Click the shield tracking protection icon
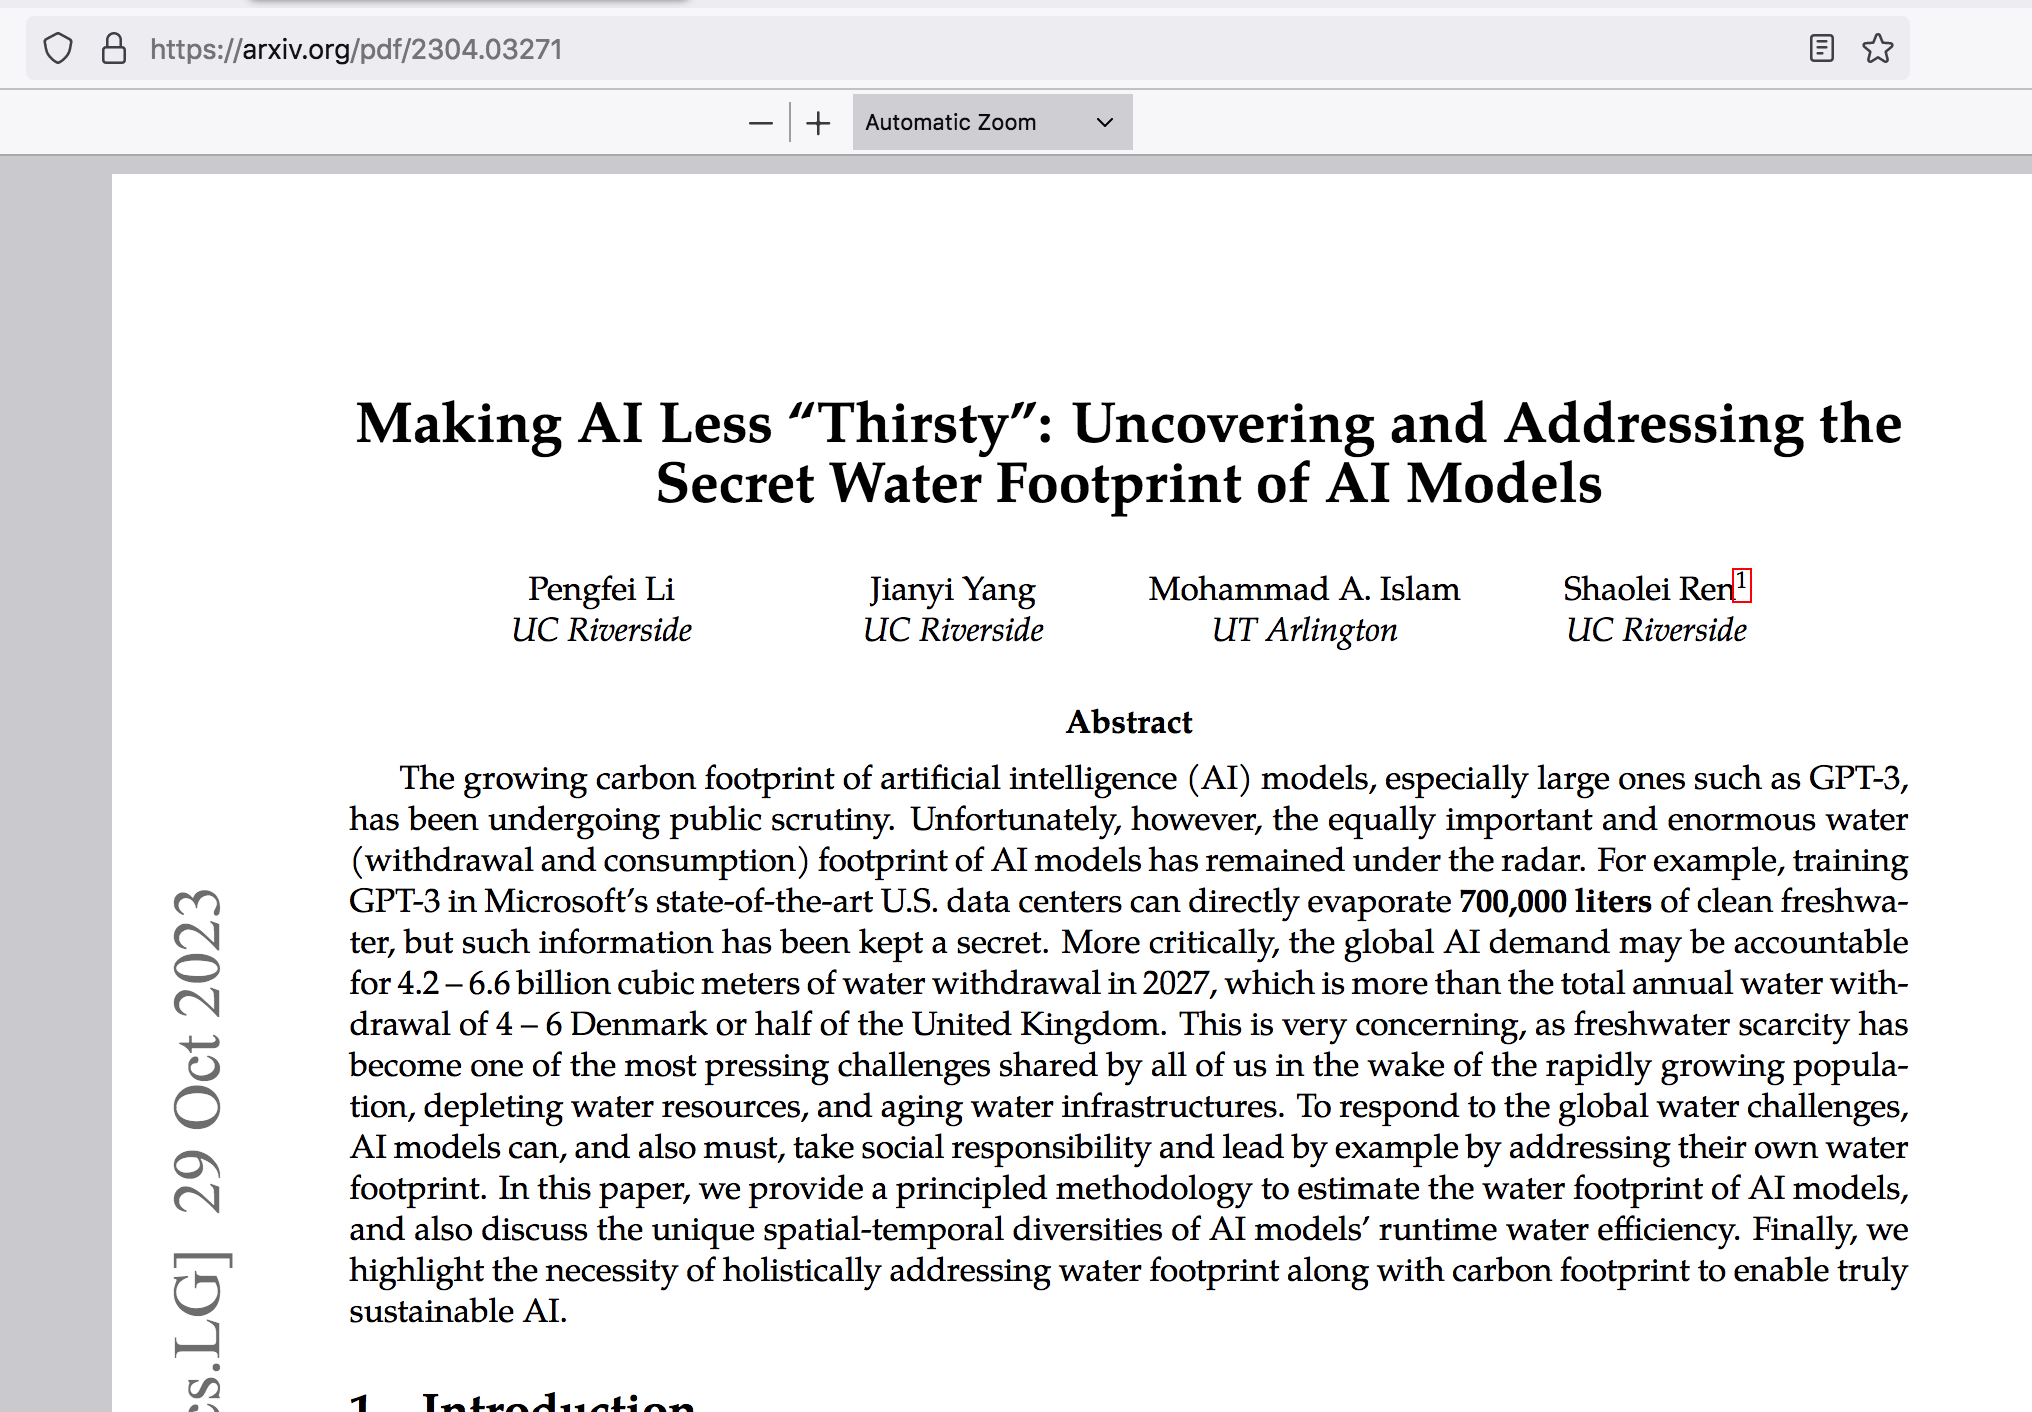 point(58,48)
